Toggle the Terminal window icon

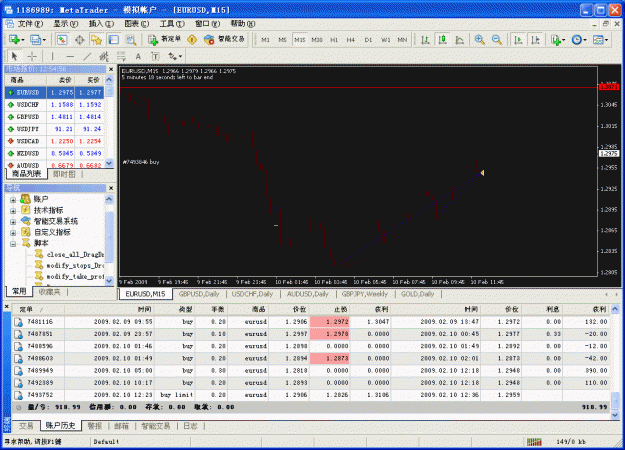114,39
